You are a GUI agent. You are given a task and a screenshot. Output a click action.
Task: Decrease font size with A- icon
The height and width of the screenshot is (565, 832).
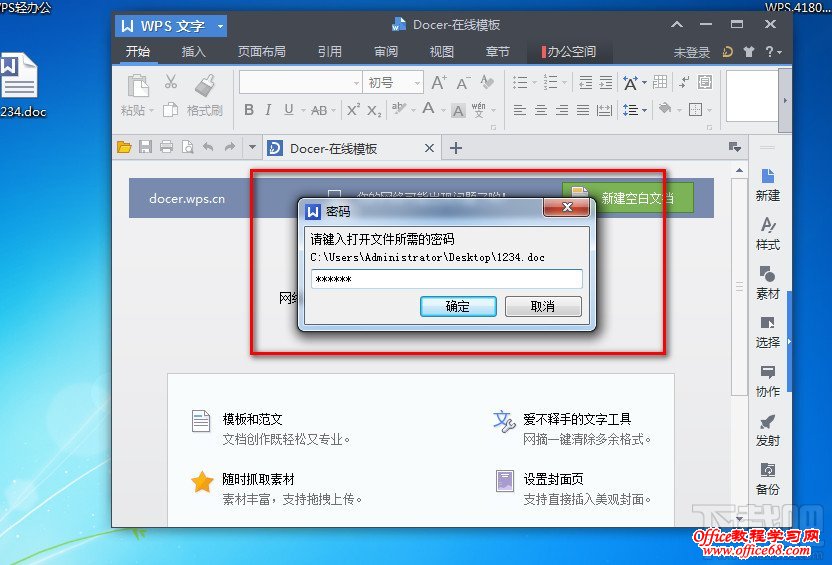[462, 83]
